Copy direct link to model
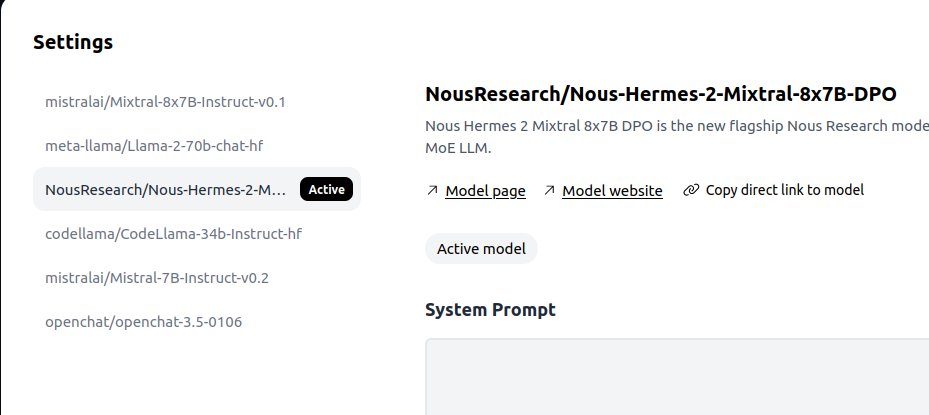This screenshot has width=929, height=415. click(774, 190)
